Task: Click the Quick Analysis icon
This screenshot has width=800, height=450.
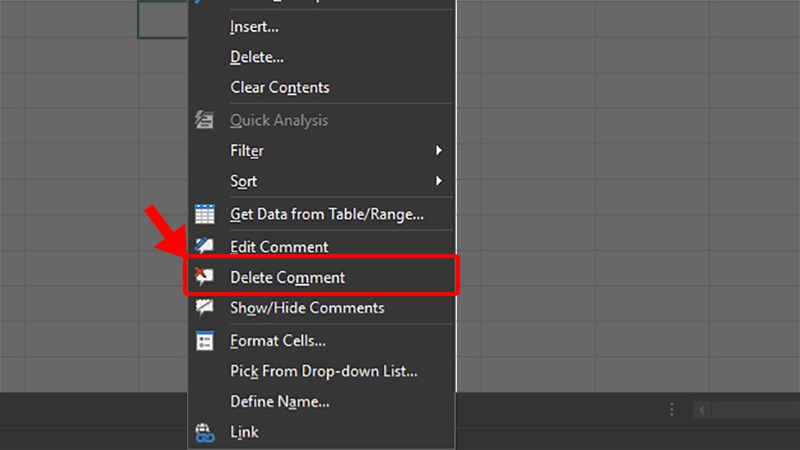Action: pos(204,120)
